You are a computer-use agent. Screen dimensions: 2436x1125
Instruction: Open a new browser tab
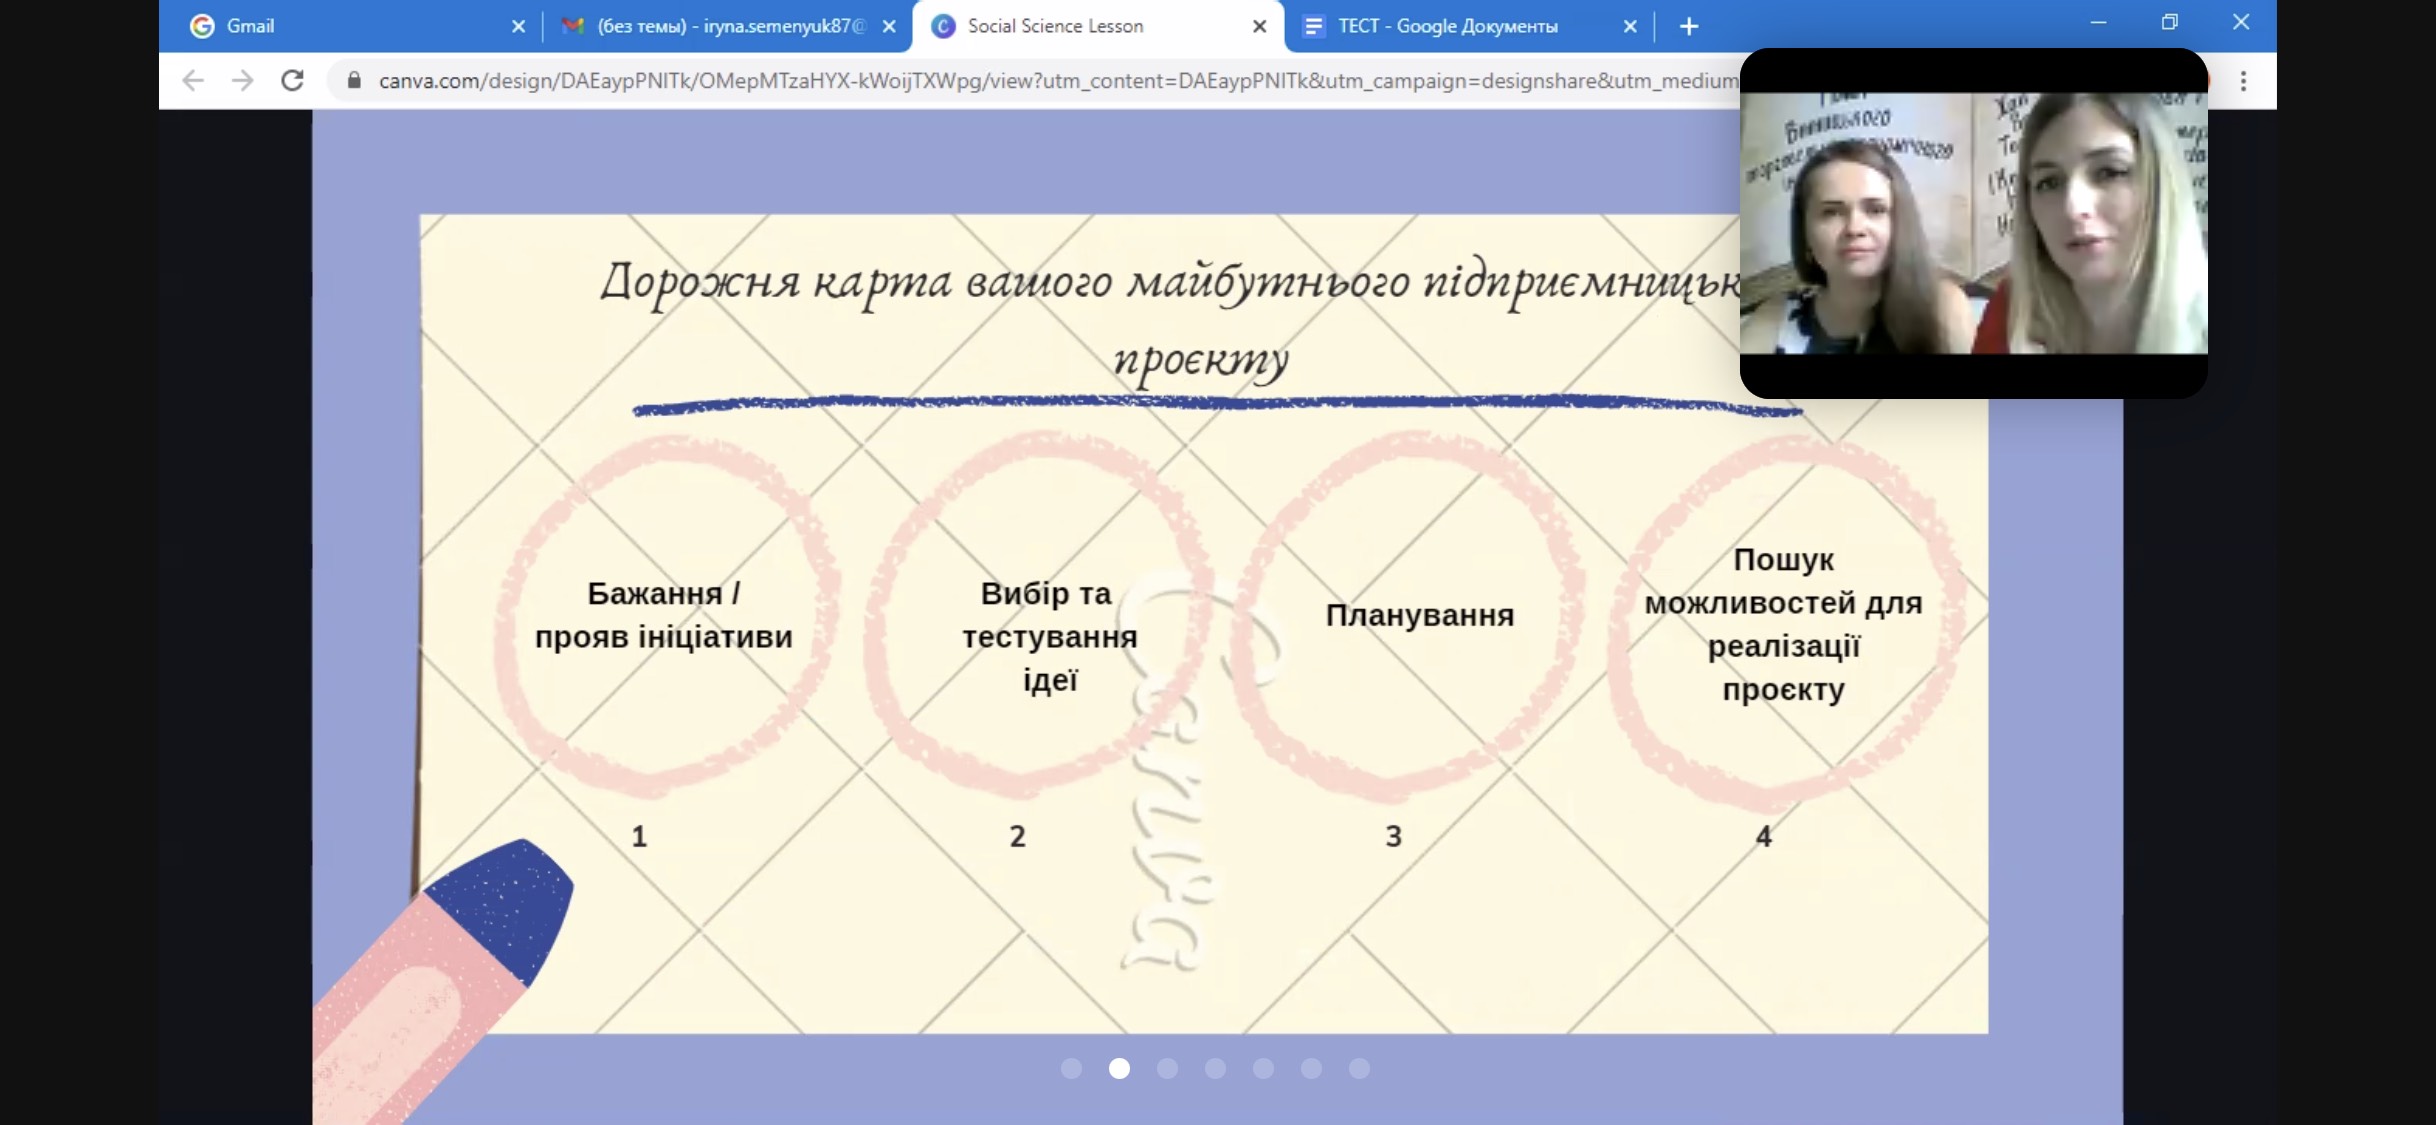[1689, 27]
